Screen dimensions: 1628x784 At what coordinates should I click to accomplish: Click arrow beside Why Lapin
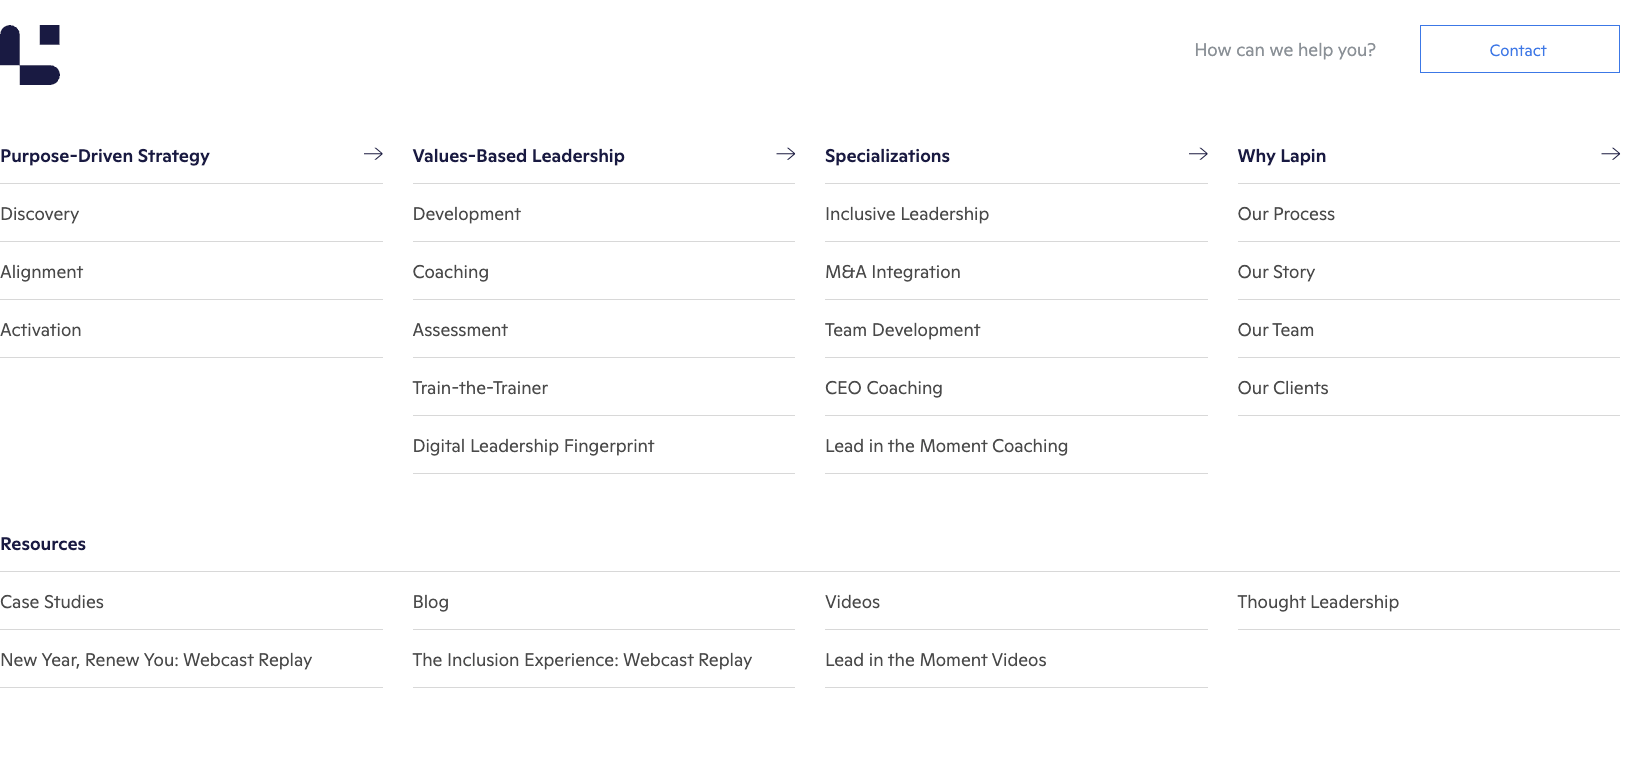1610,154
